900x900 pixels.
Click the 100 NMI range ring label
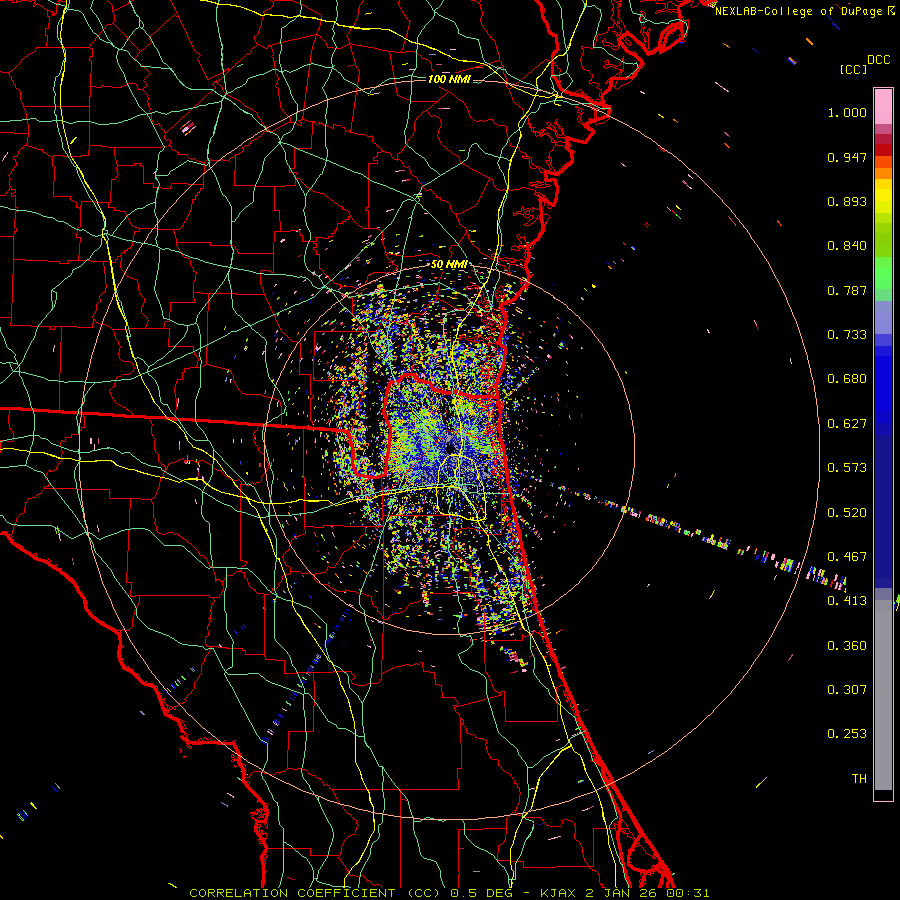pos(449,79)
